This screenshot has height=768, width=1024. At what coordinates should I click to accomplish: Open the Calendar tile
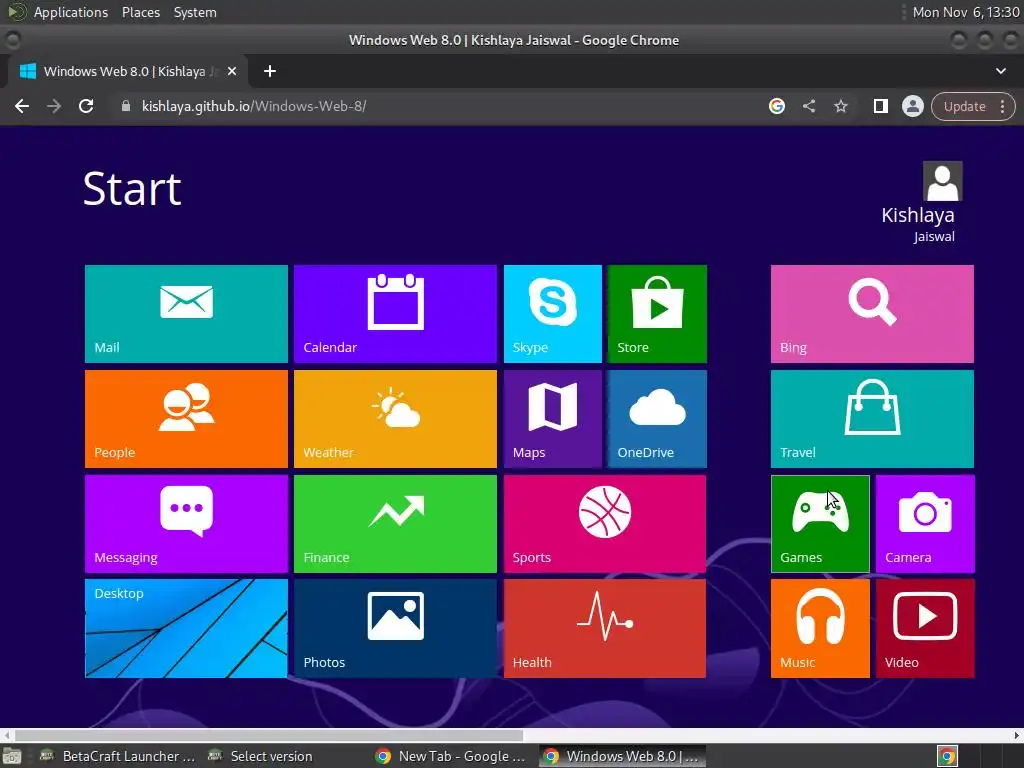(395, 313)
